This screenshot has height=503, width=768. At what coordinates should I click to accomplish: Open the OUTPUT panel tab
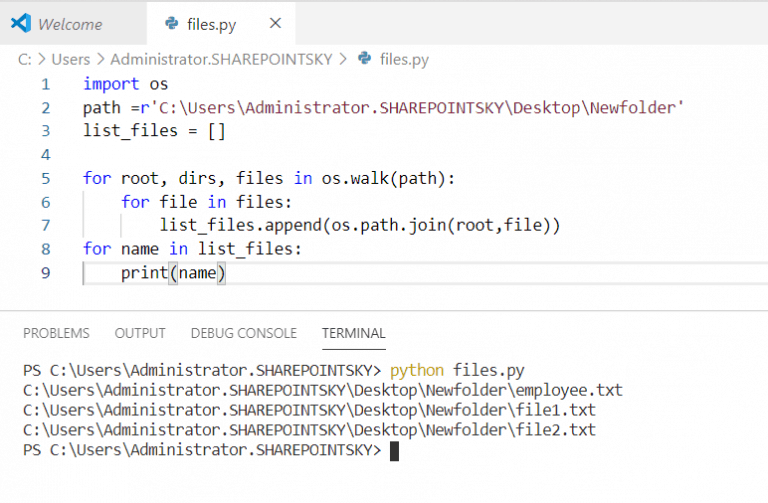[140, 333]
